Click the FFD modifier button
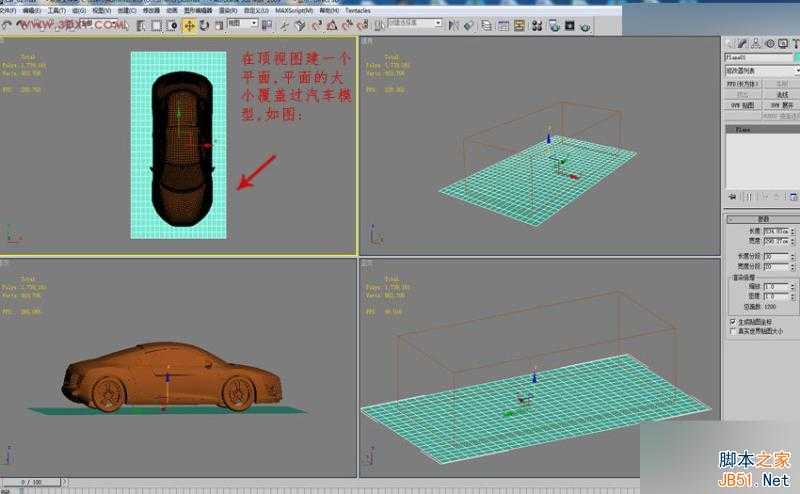 pos(743,84)
